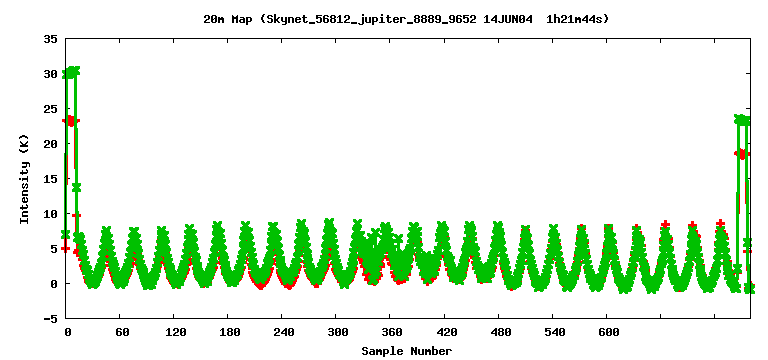Click the Intensity (K) y-axis label
The image size is (768, 360).
[24, 179]
